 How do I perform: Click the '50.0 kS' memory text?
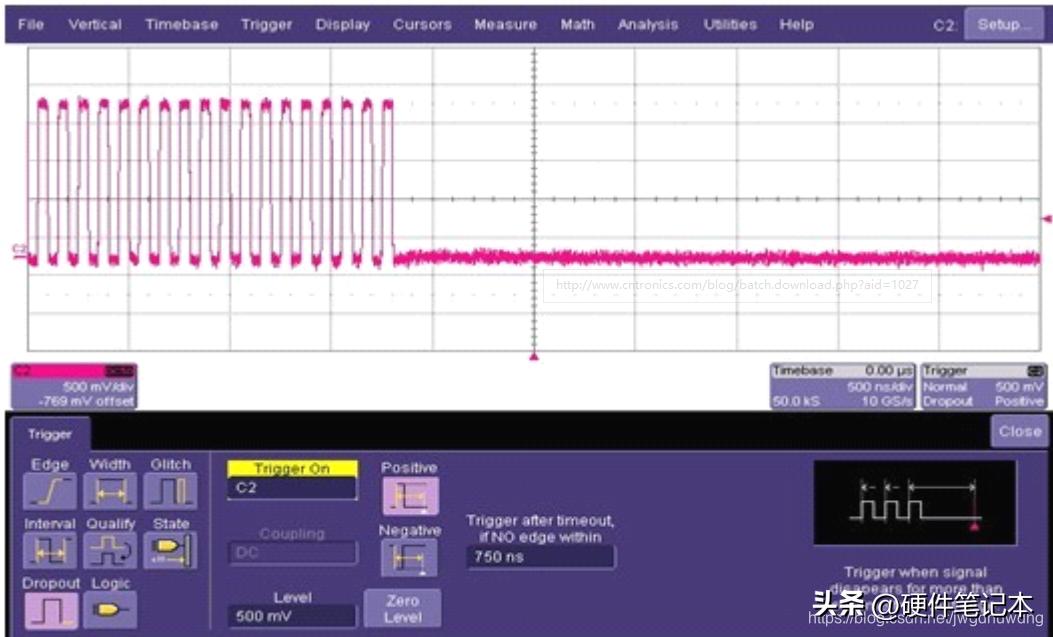pos(796,401)
